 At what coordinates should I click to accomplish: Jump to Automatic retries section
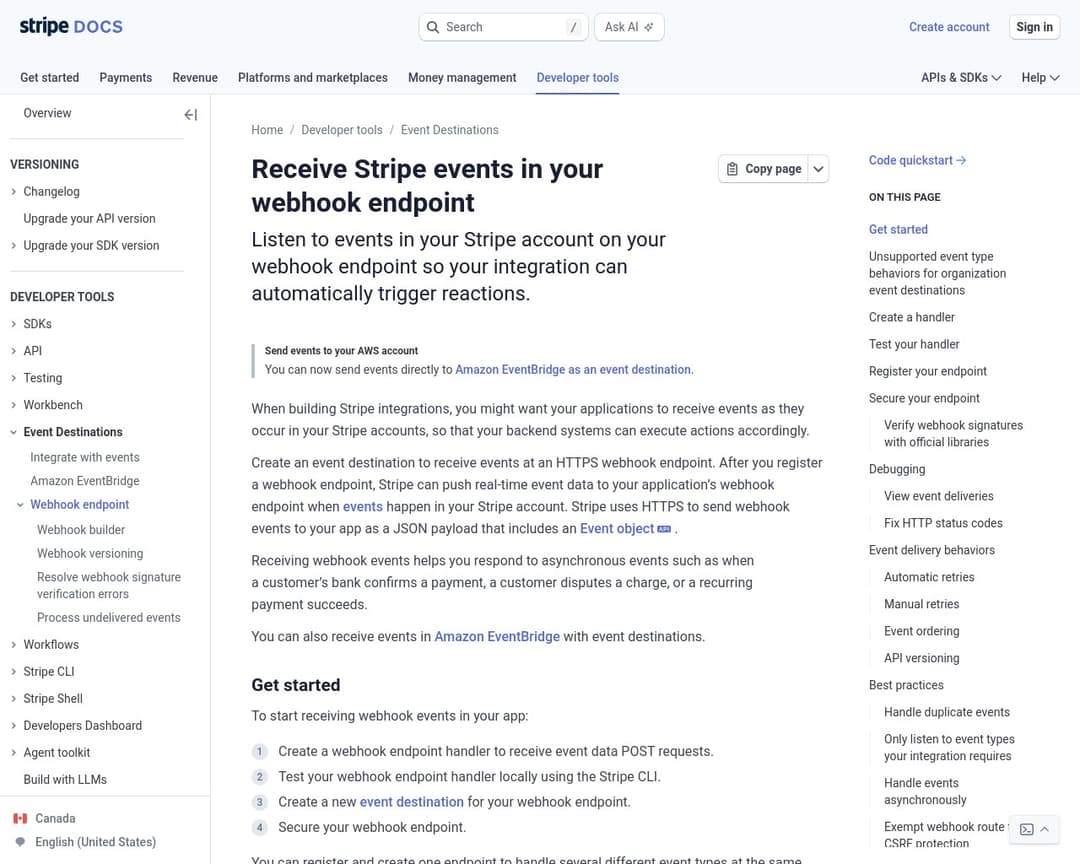tap(929, 577)
